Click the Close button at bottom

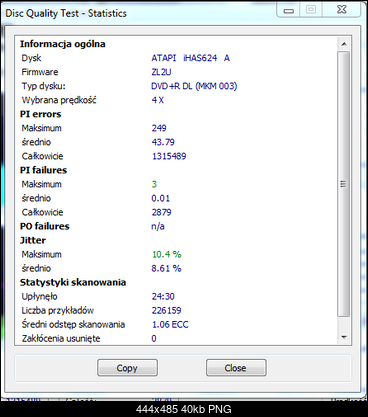(236, 368)
